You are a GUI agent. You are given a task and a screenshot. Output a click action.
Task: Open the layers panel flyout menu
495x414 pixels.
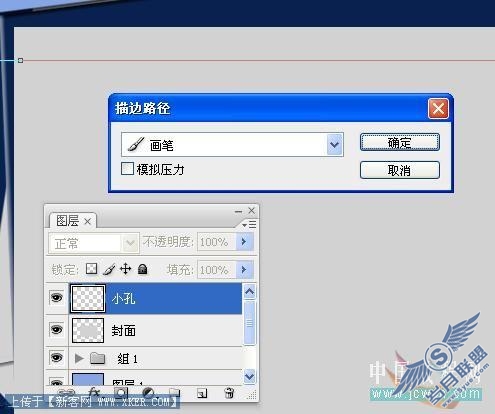(x=249, y=225)
